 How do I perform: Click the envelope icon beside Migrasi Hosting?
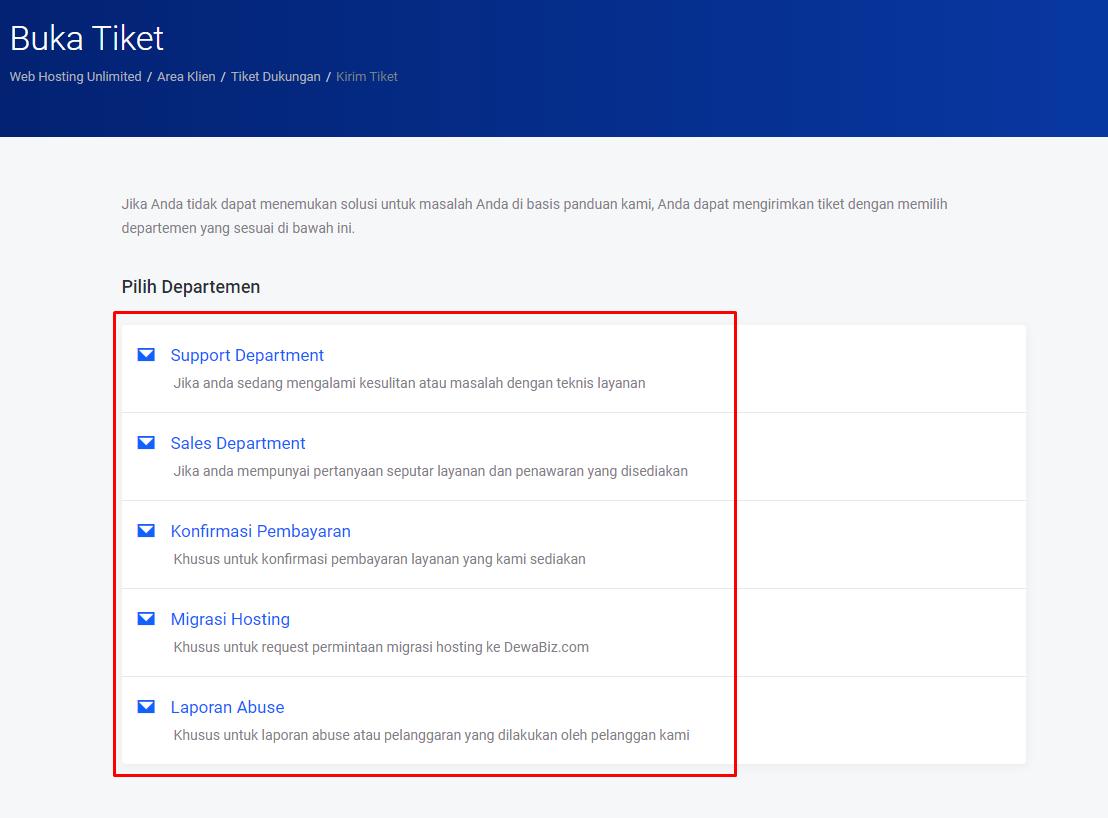[146, 619]
